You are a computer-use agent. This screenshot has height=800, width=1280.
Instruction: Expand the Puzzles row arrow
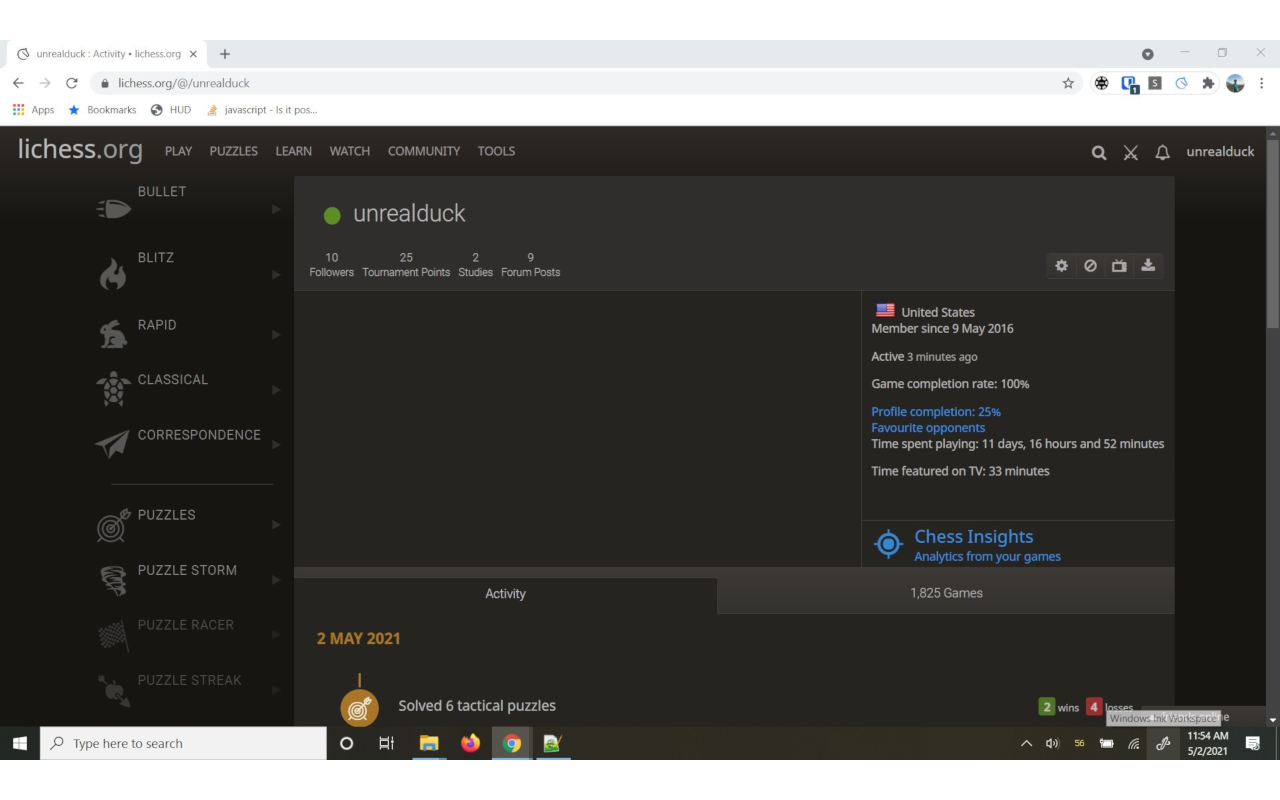coord(276,524)
